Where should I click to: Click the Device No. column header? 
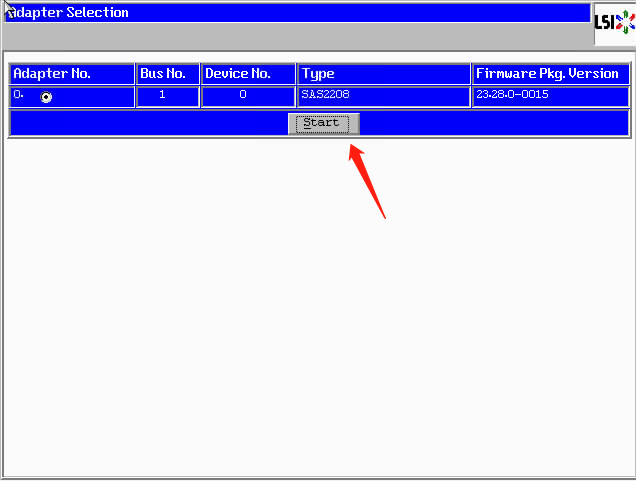pos(248,74)
